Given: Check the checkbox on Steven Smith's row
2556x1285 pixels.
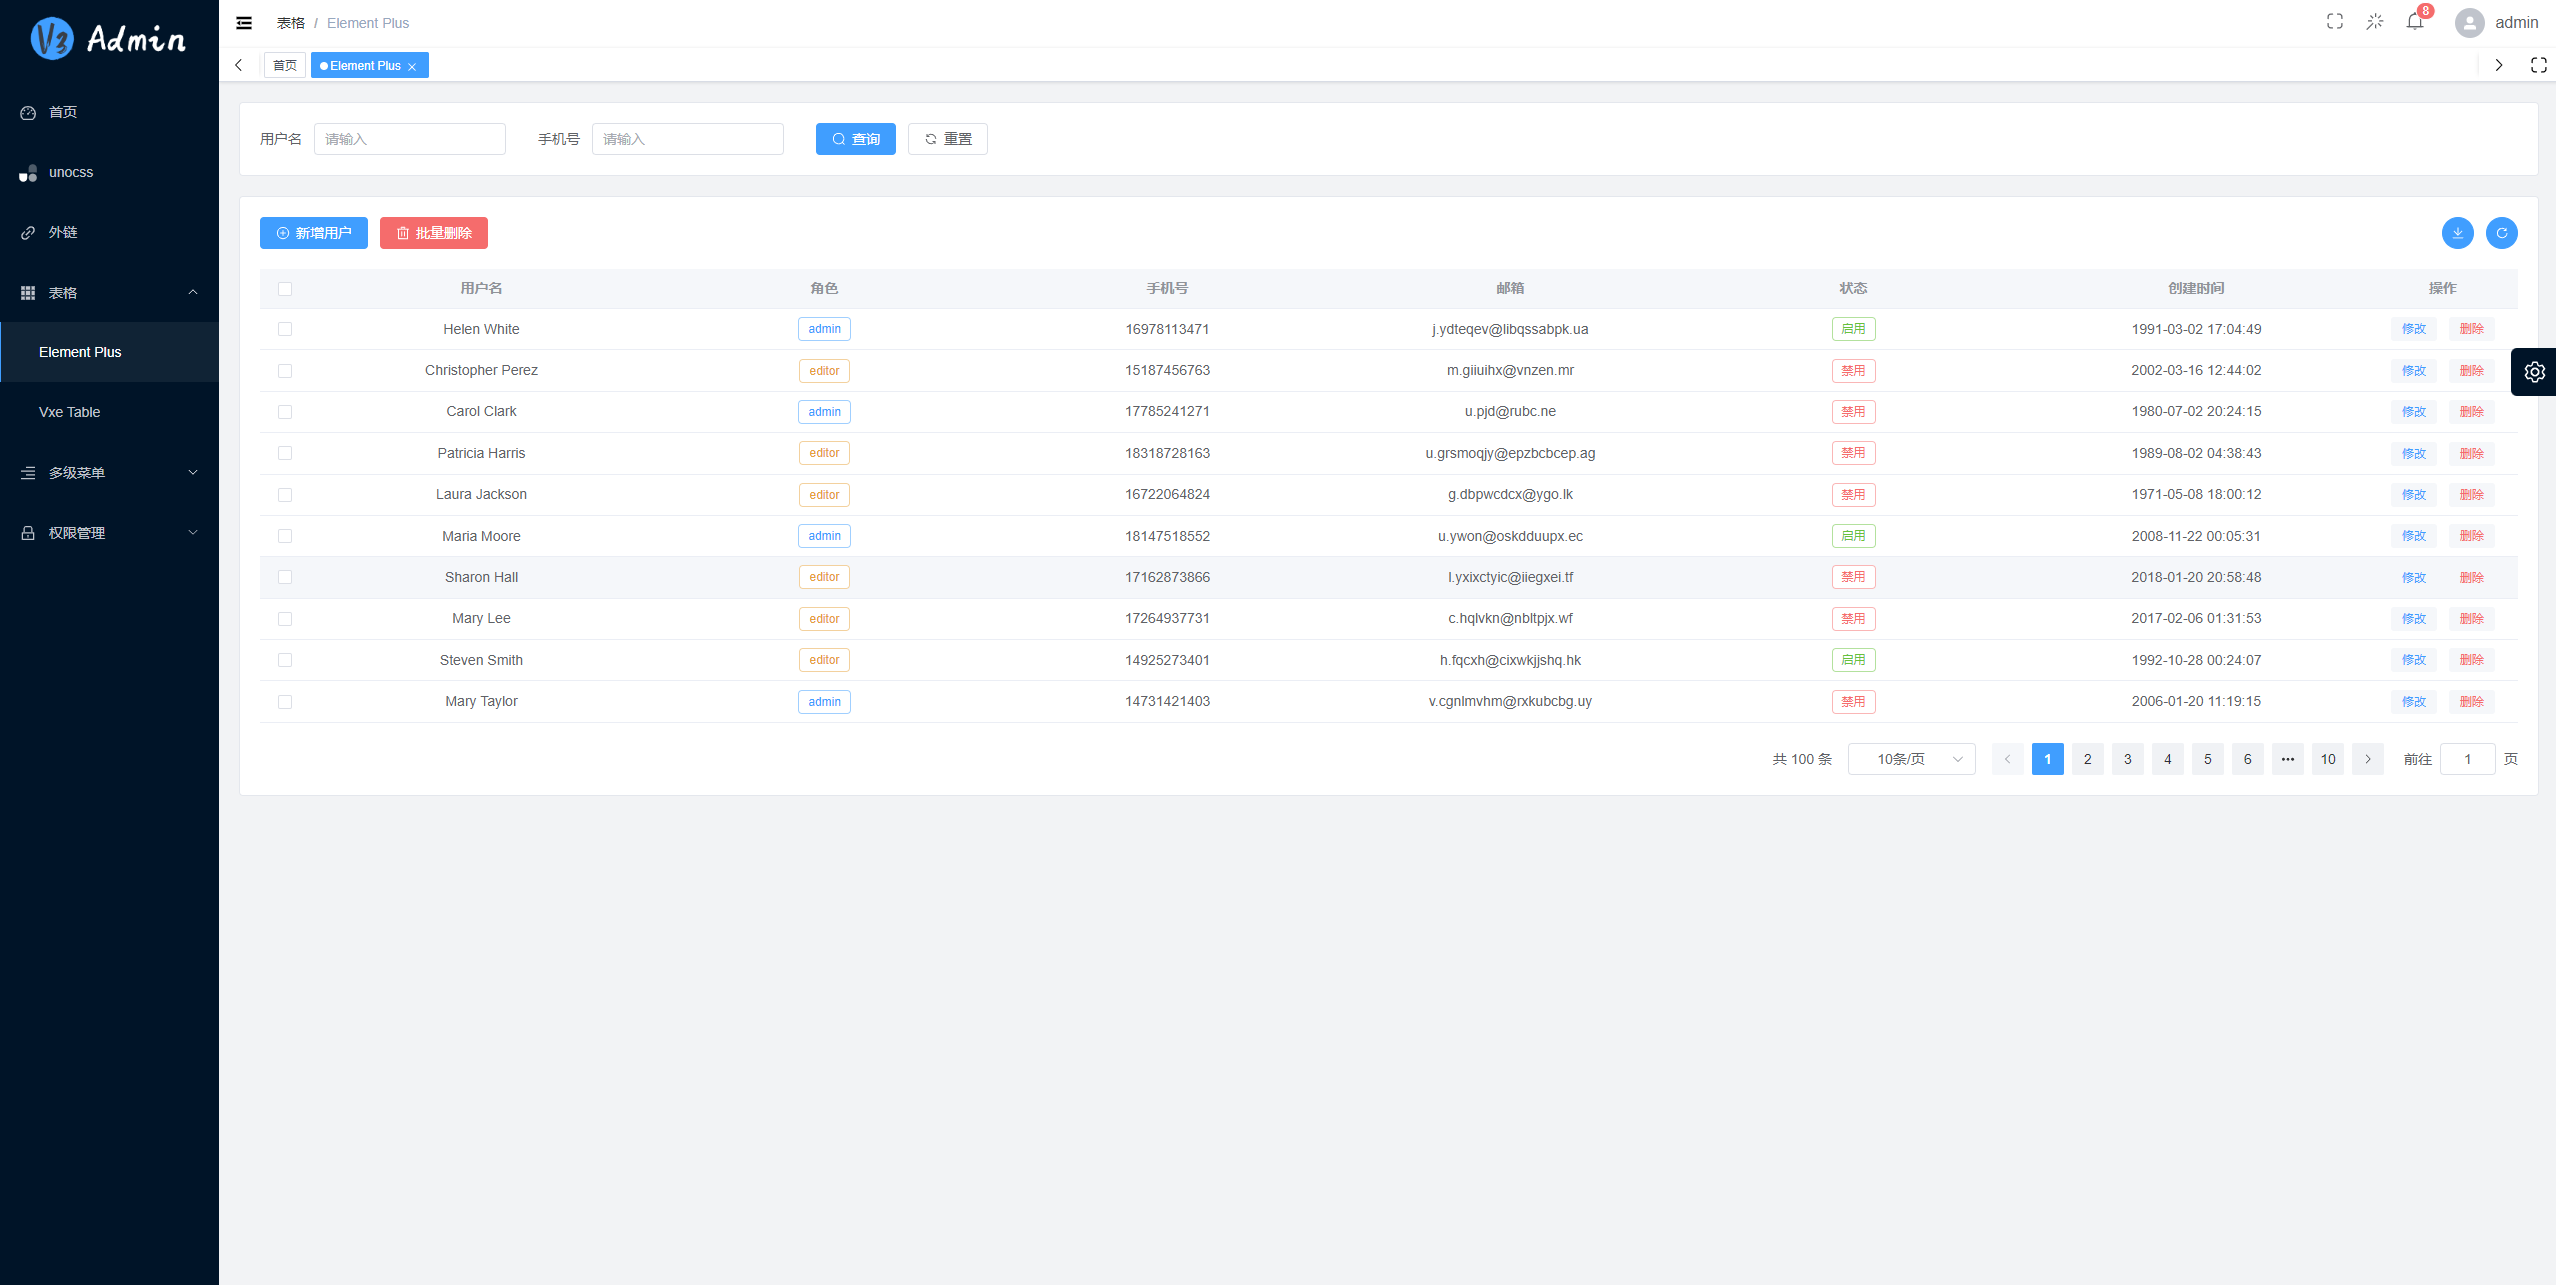Looking at the screenshot, I should [286, 660].
